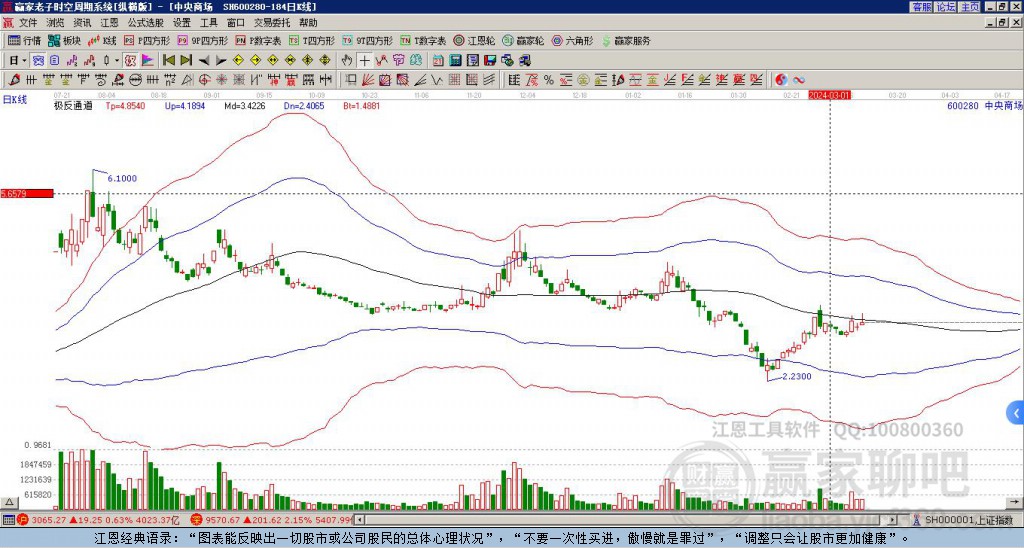Select the percent % tool
Screen dimensions: 1024x548
click(x=549, y=80)
